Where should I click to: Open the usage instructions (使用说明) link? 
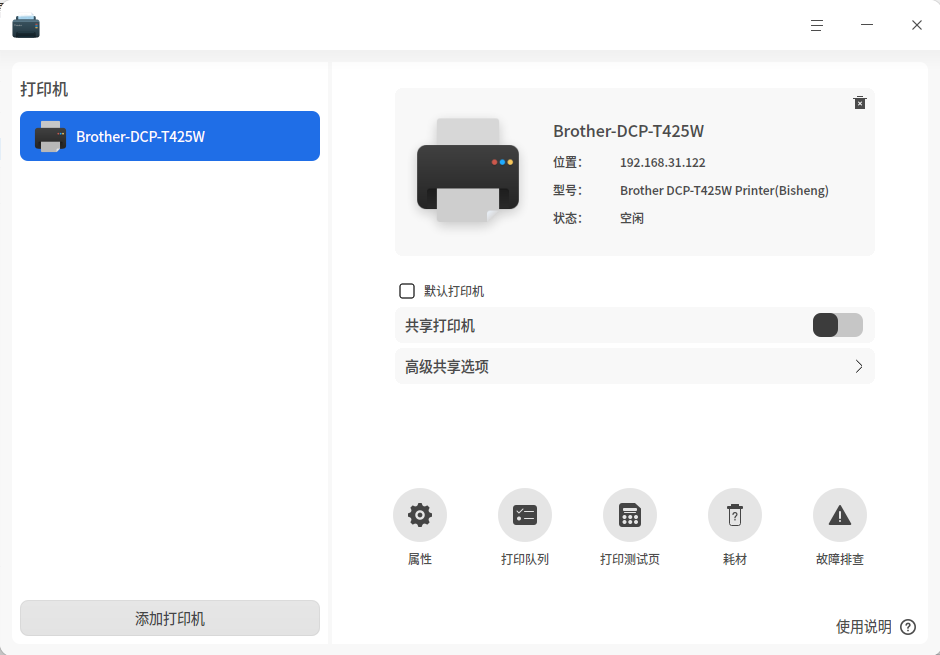pyautogui.click(x=863, y=627)
